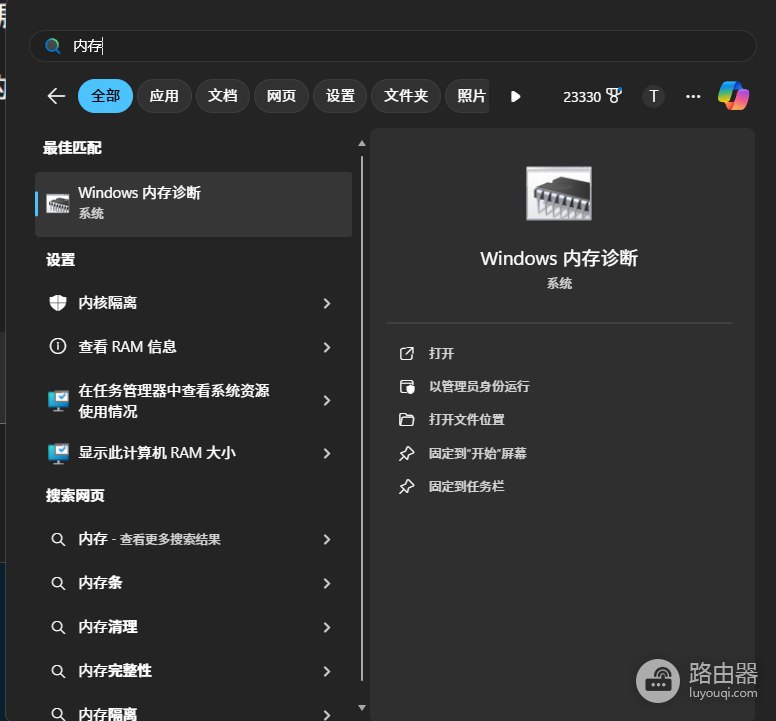This screenshot has height=721, width=776.
Task: Click the open-external icon beside 打开
Action: pos(407,353)
